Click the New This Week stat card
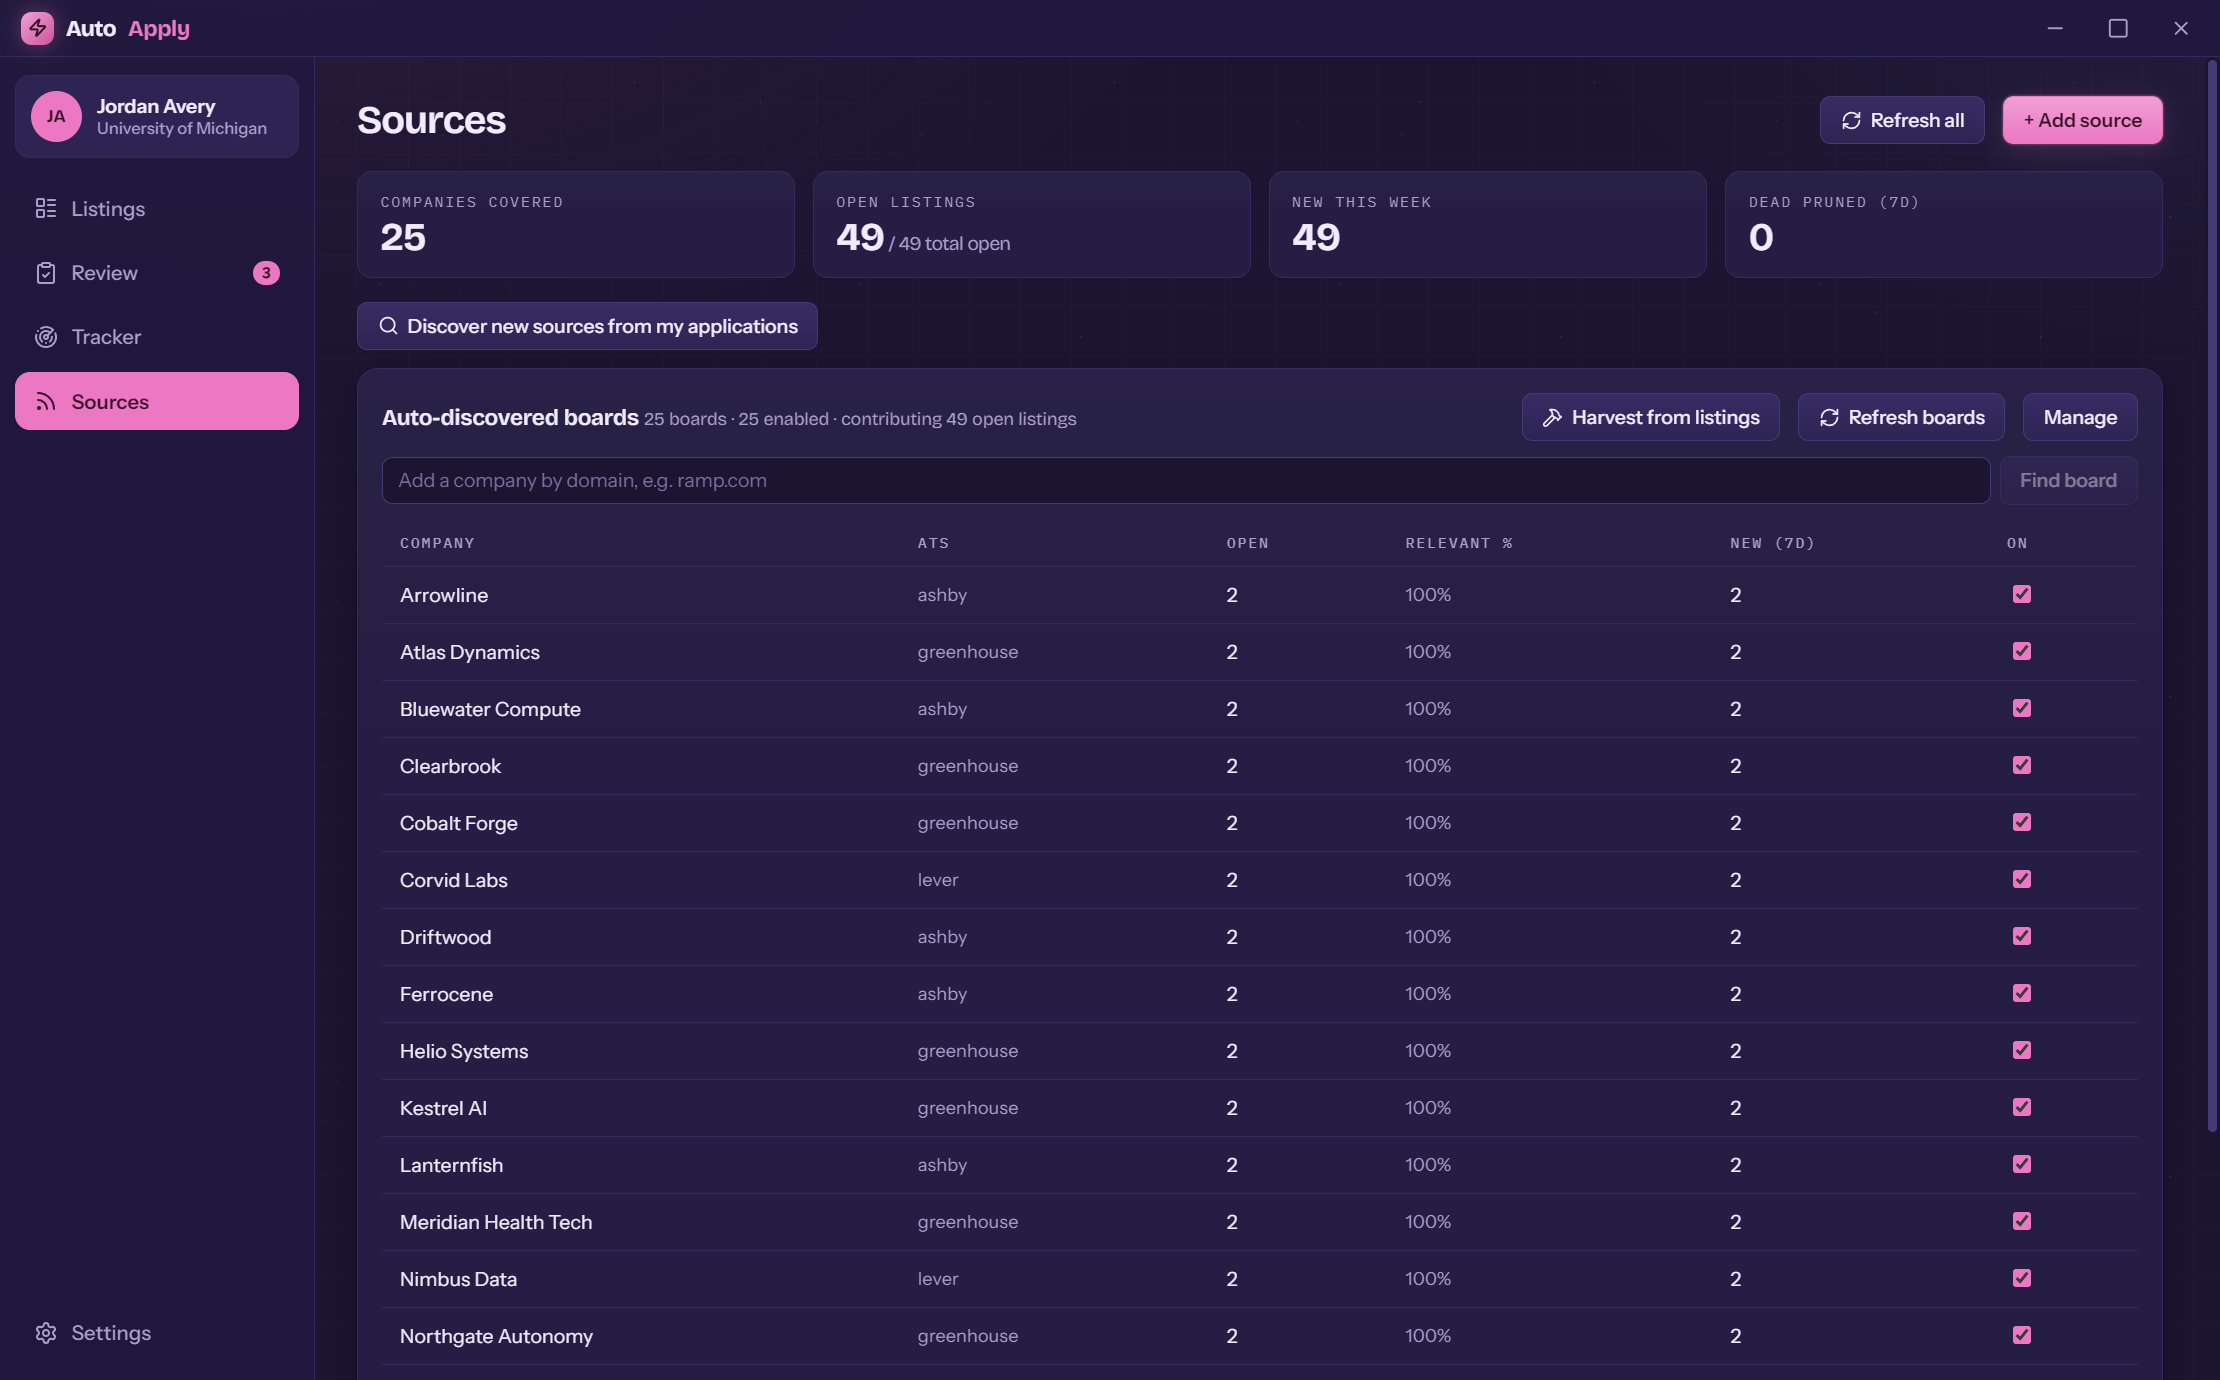2220x1380 pixels. tap(1488, 224)
